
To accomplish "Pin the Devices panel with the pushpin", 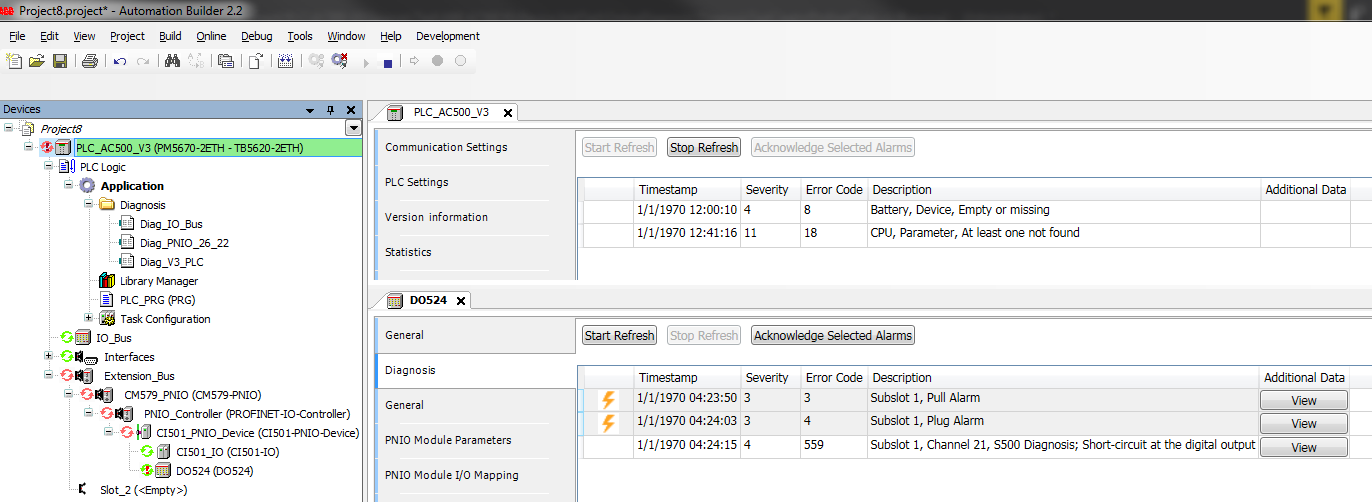I will coord(331,110).
